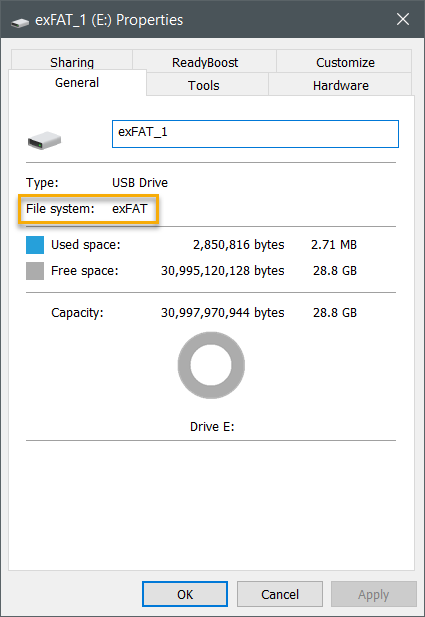Go to the Tools tab
The width and height of the screenshot is (425, 617).
[203, 85]
